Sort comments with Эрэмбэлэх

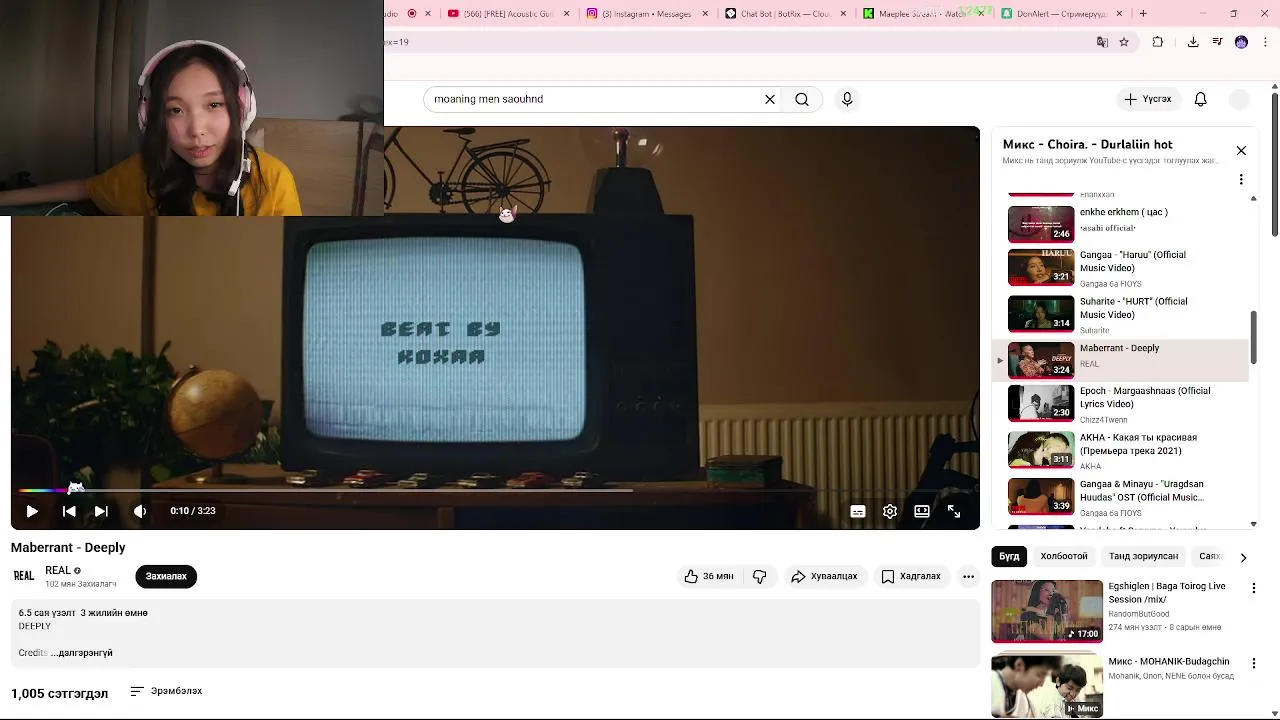(166, 691)
